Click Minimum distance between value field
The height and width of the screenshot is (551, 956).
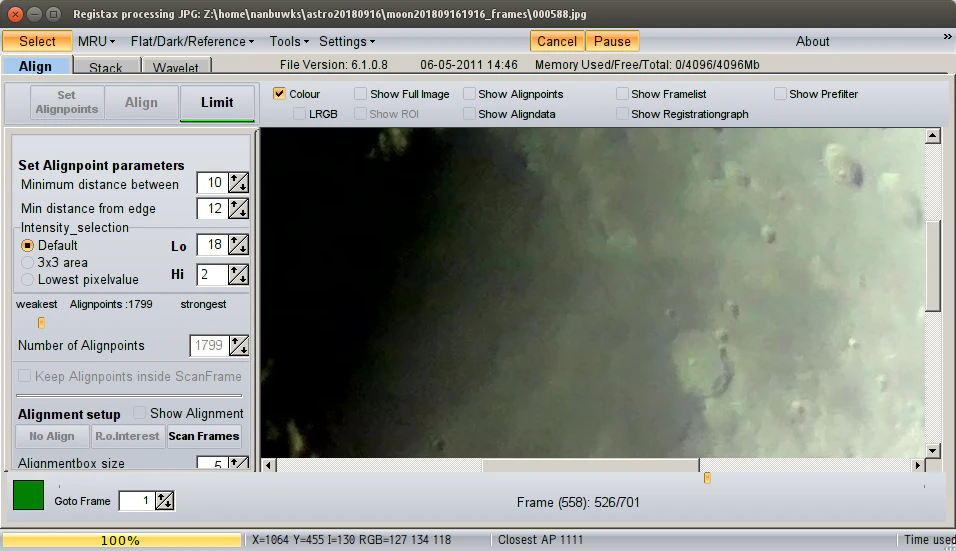(212, 182)
